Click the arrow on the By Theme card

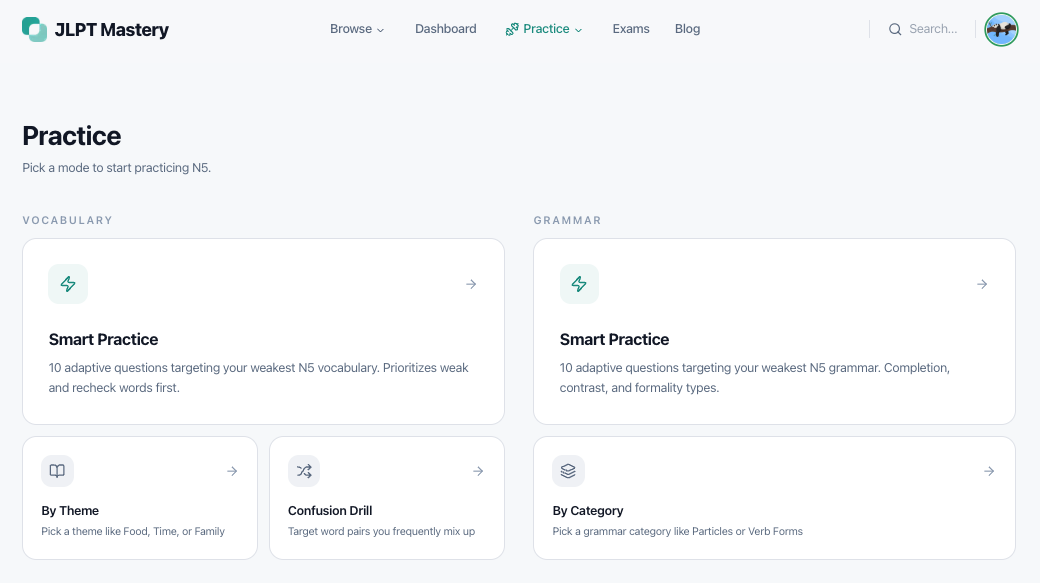tap(232, 471)
